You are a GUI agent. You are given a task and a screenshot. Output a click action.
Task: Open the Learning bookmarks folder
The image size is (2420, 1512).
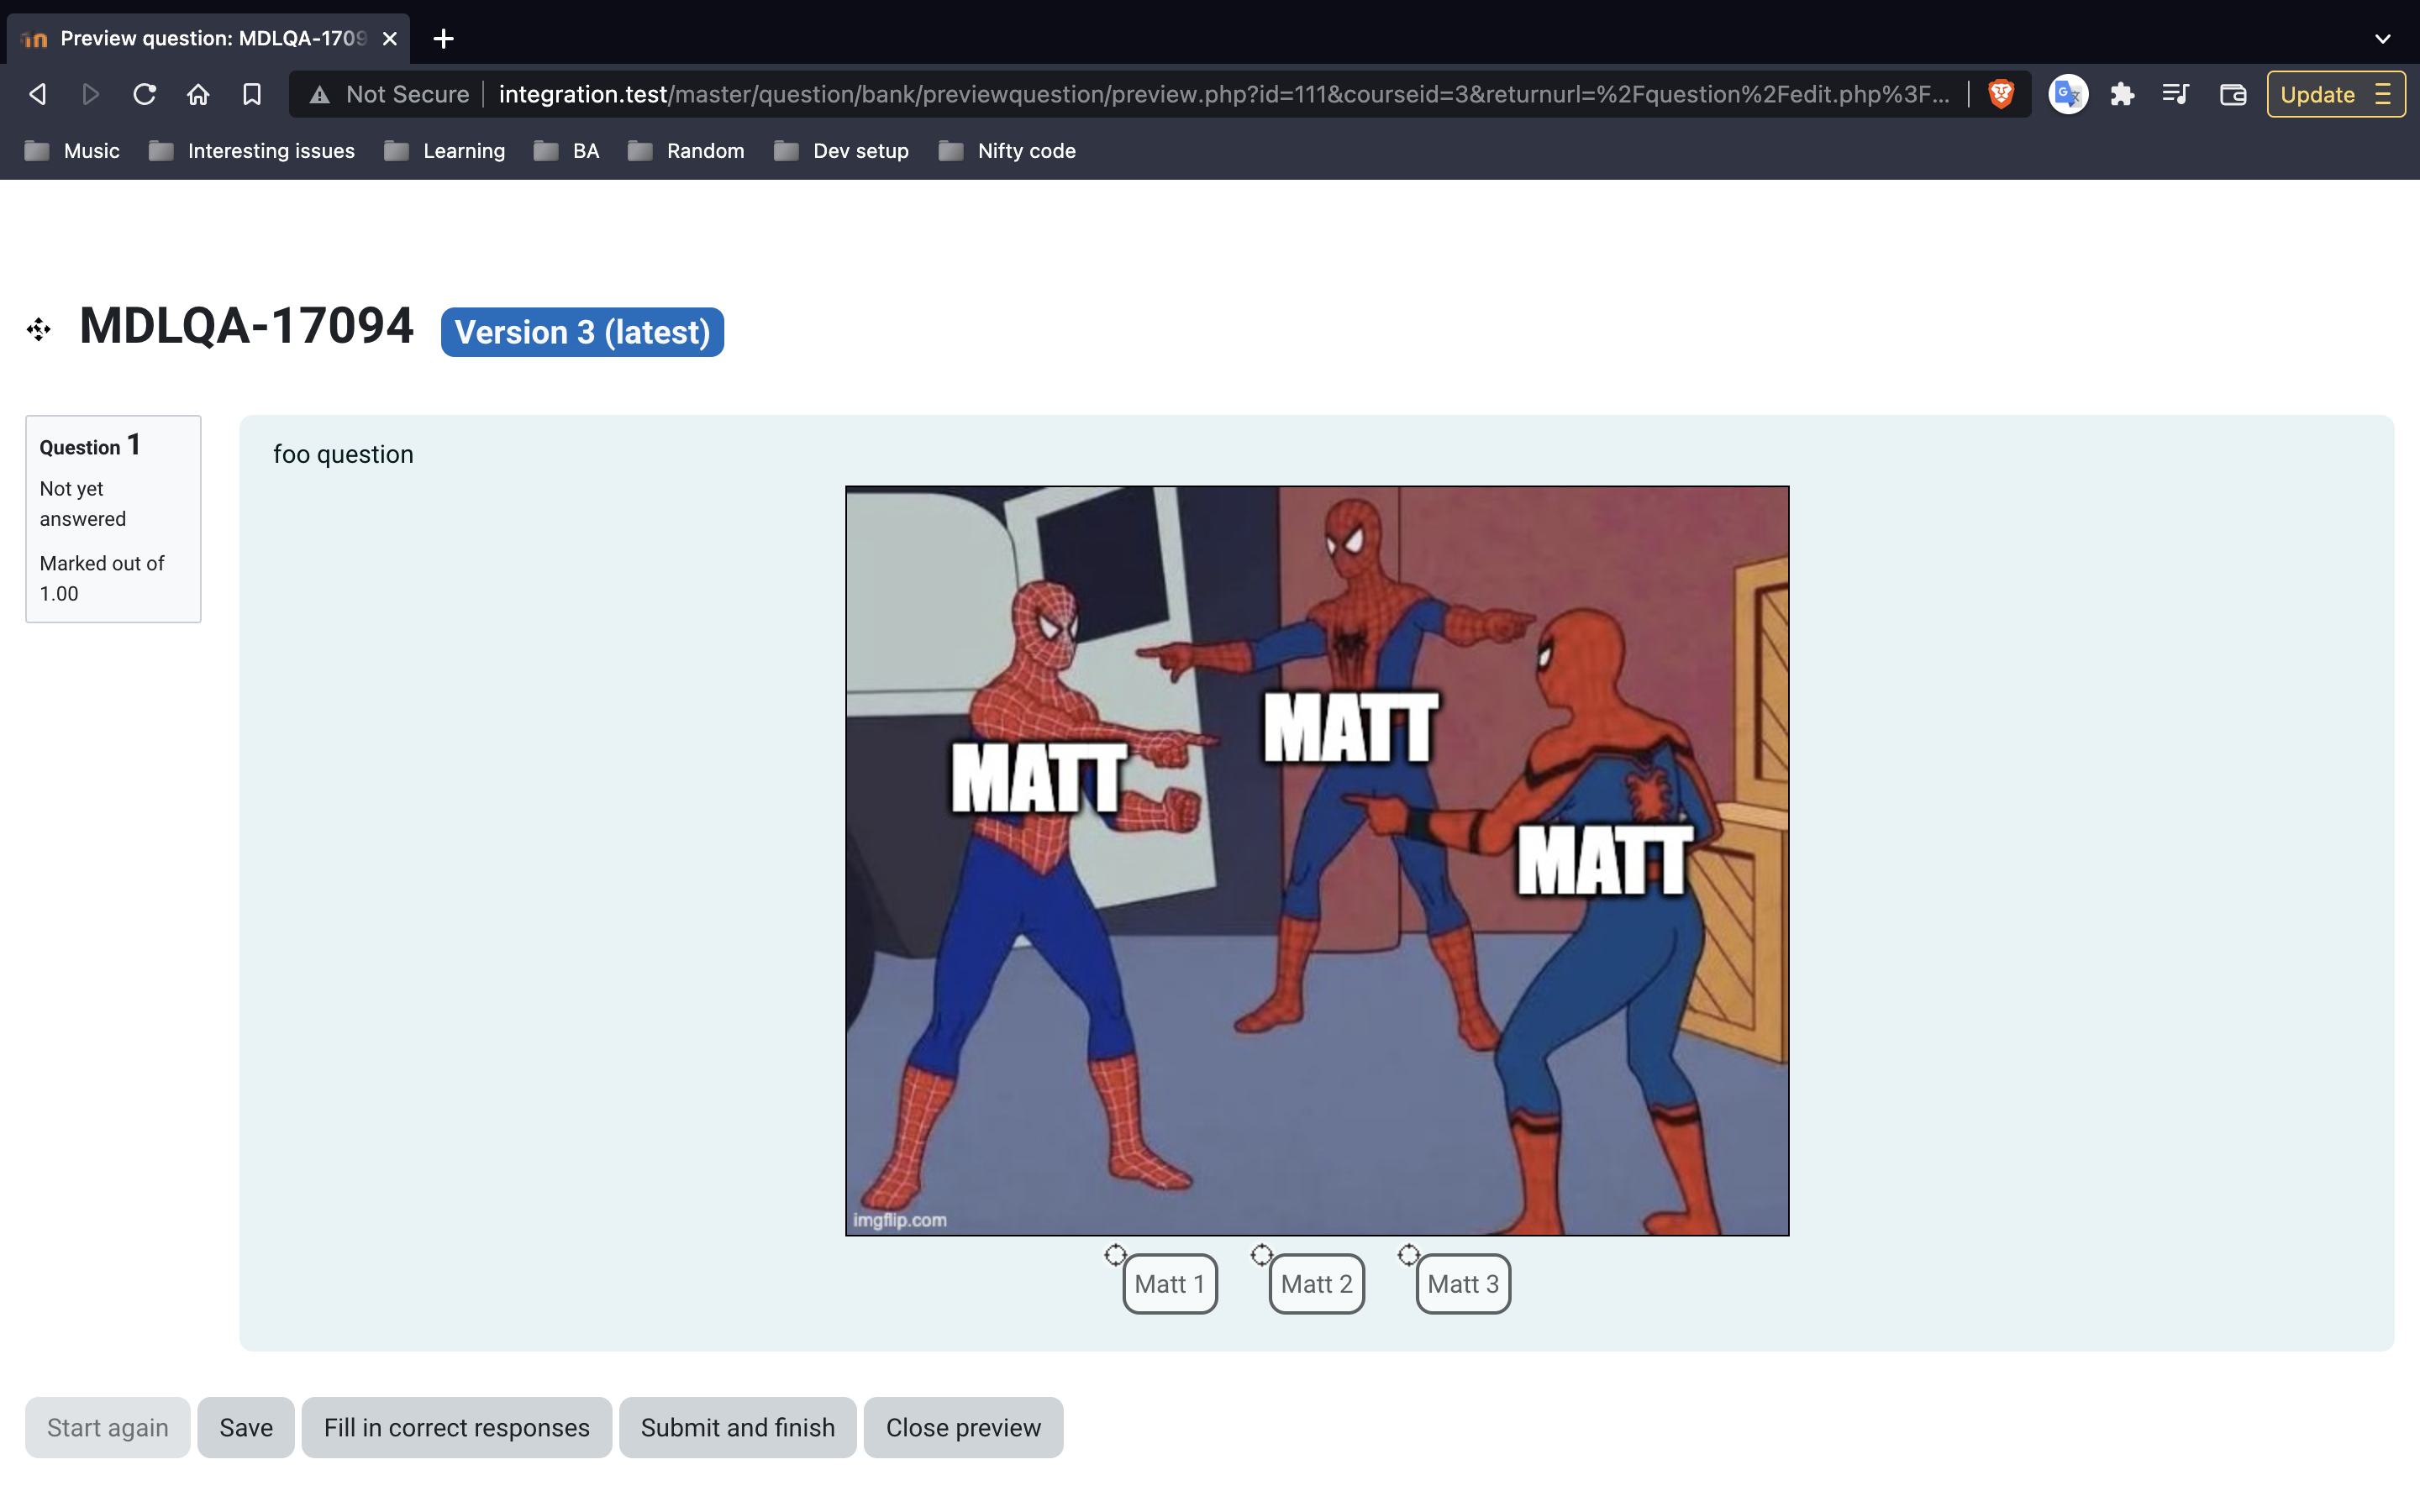[445, 151]
